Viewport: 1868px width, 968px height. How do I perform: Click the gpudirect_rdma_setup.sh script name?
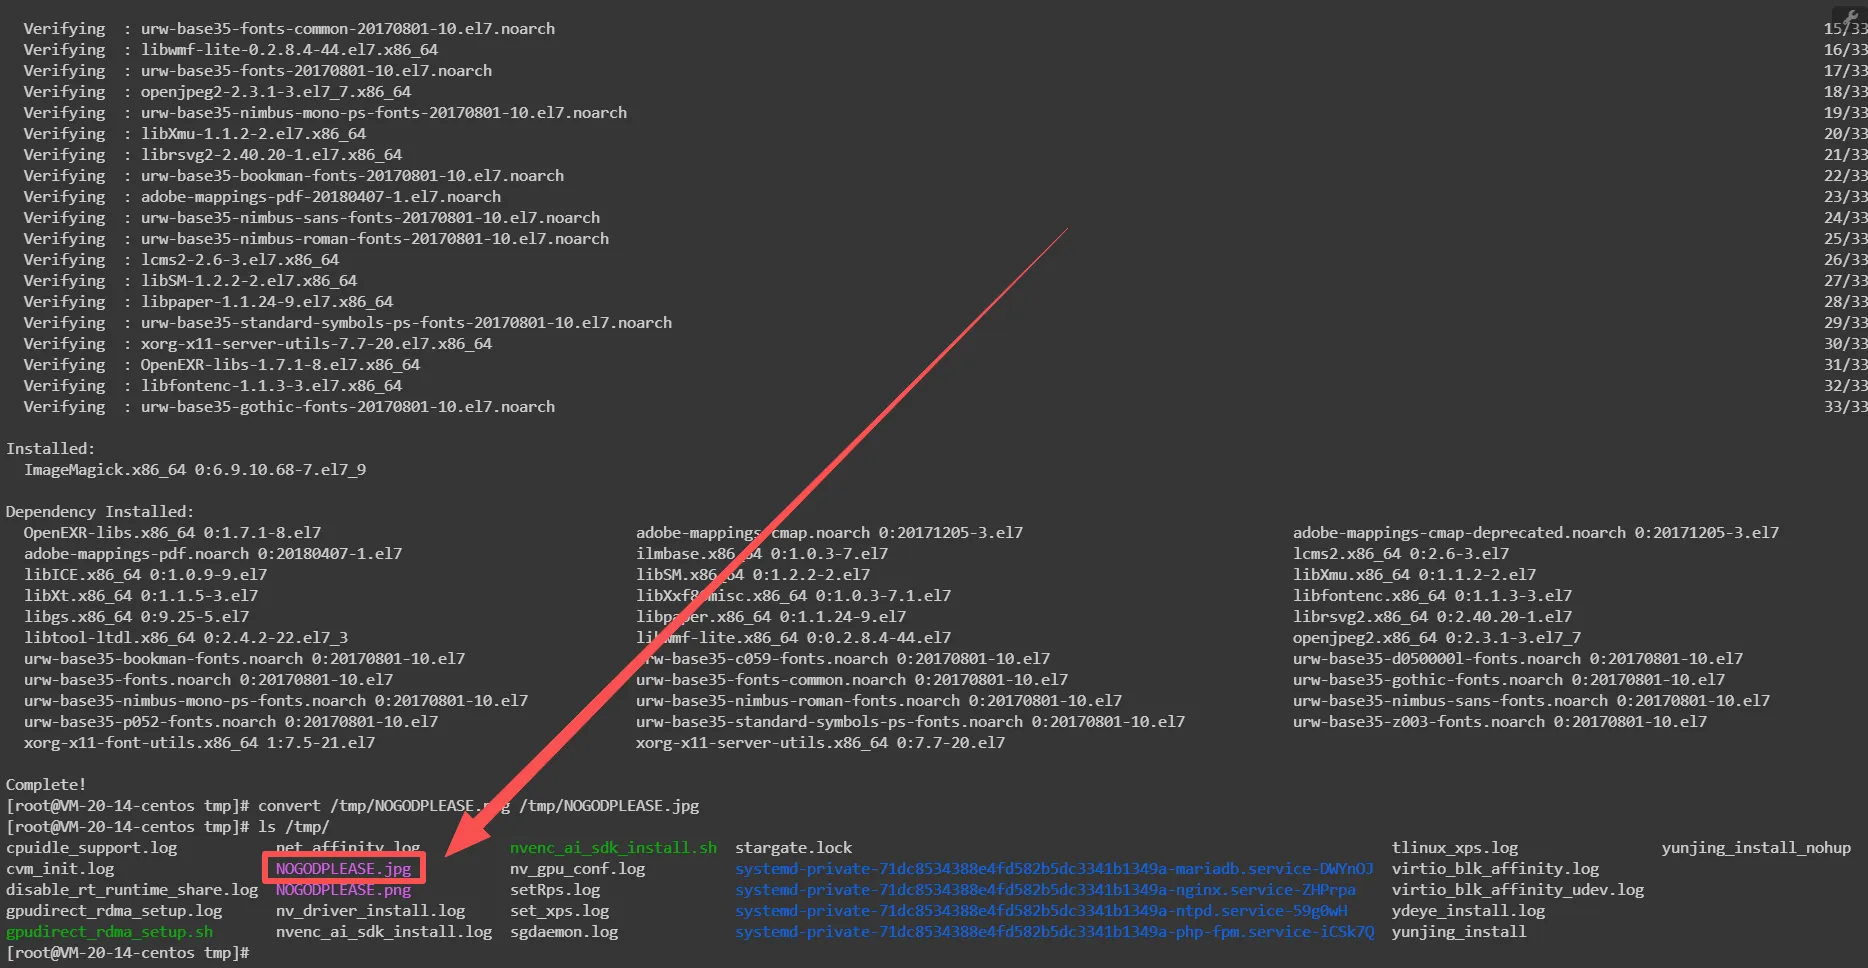pyautogui.click(x=109, y=932)
